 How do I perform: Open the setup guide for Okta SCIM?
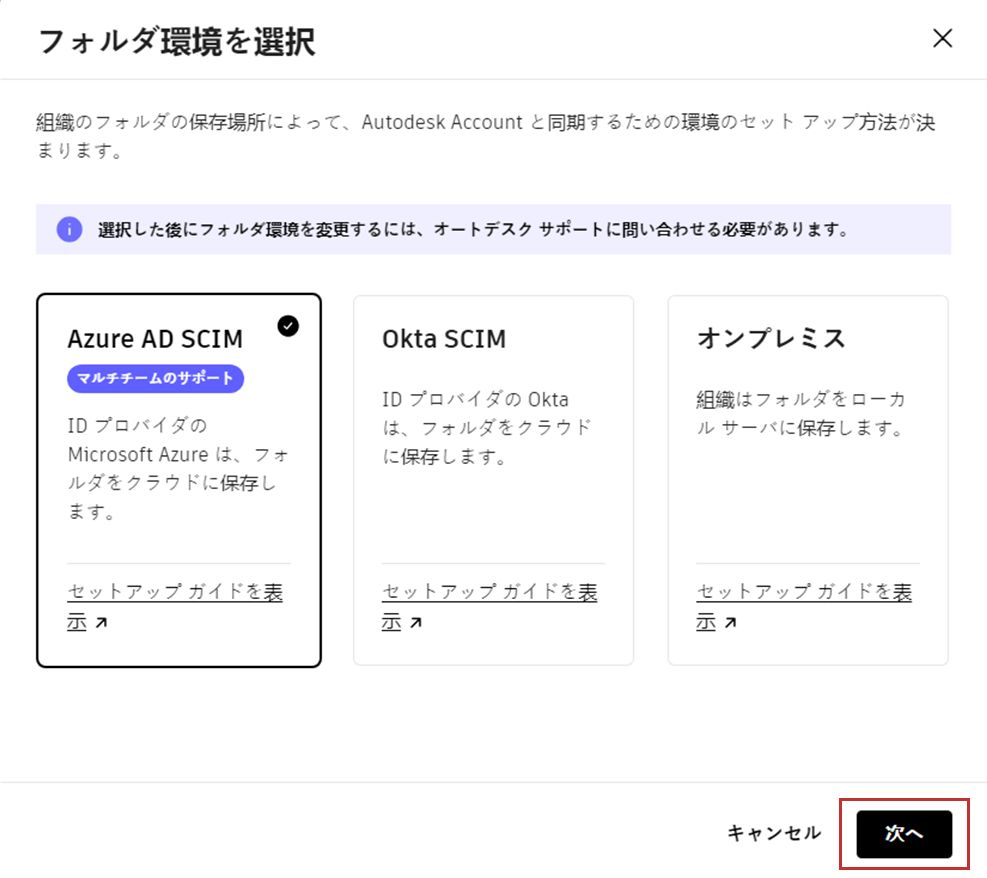[x=487, y=605]
